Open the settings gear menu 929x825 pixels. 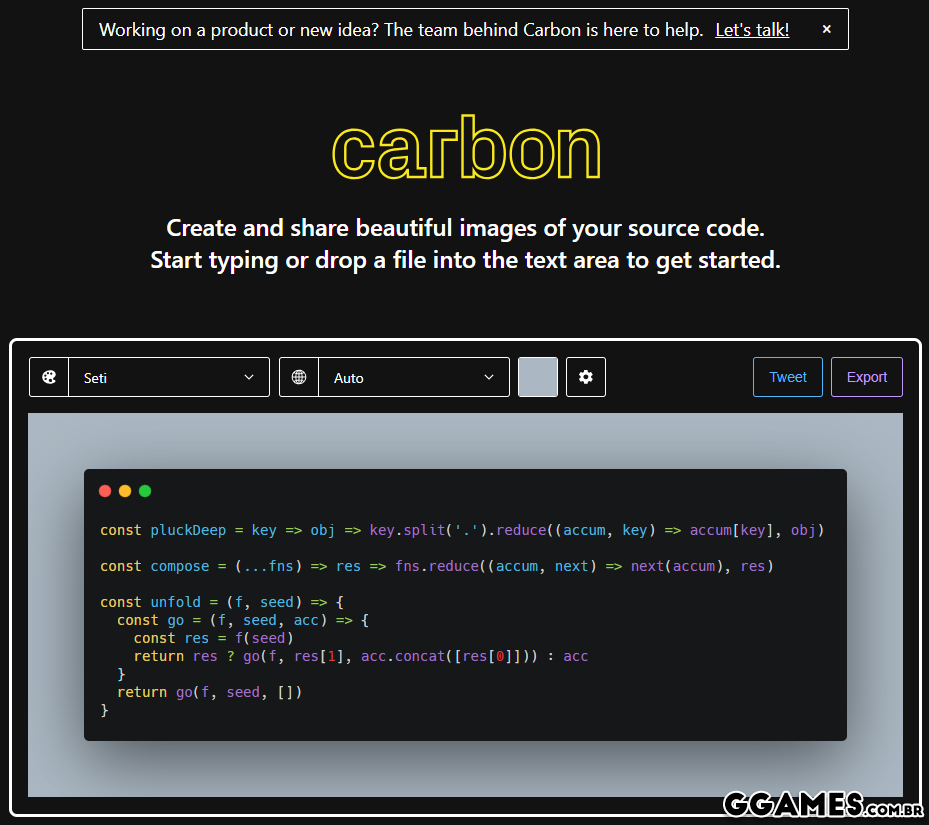[586, 377]
